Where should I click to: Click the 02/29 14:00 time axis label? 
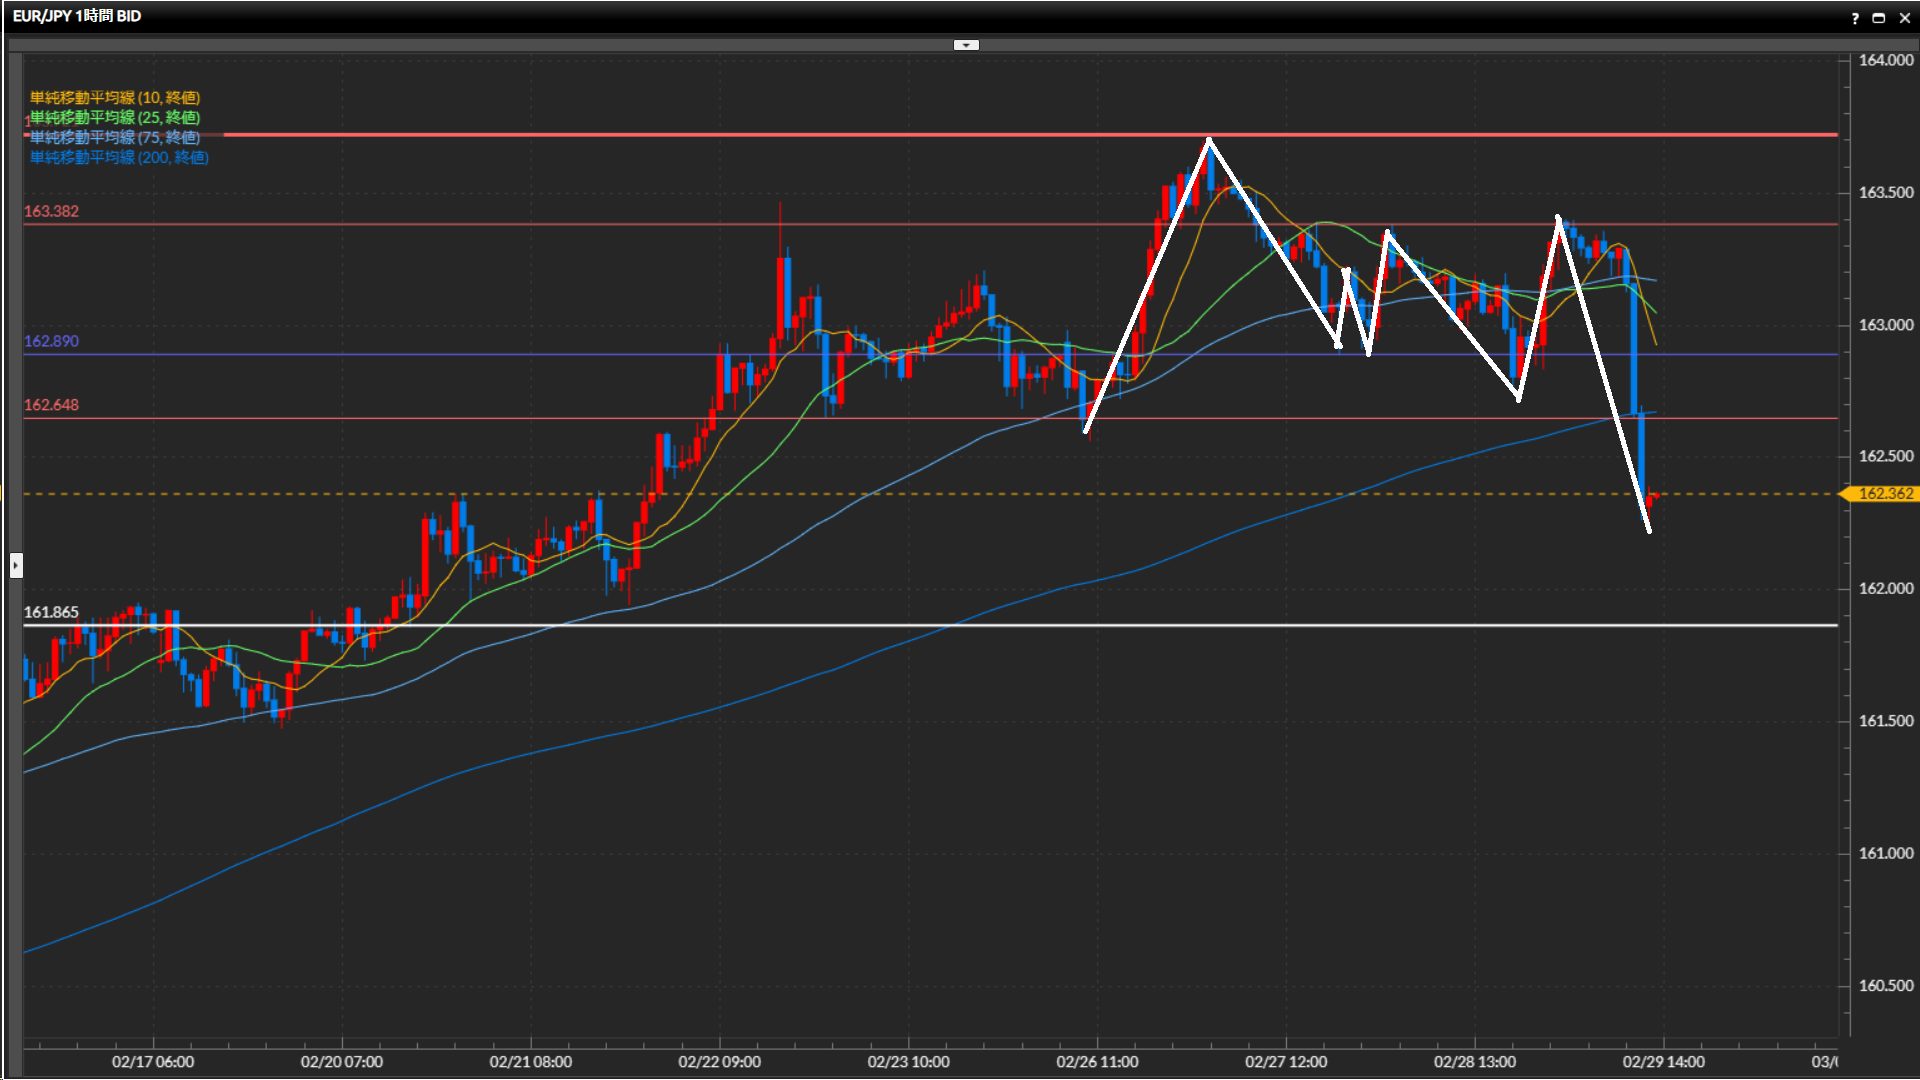point(1663,1062)
